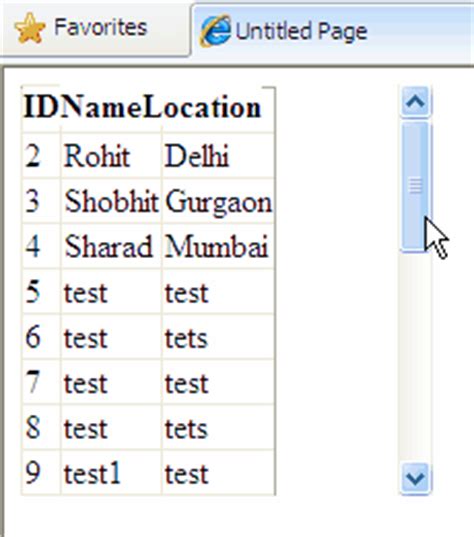
Task: Click the ID 9 cell
Action: [x=41, y=473]
